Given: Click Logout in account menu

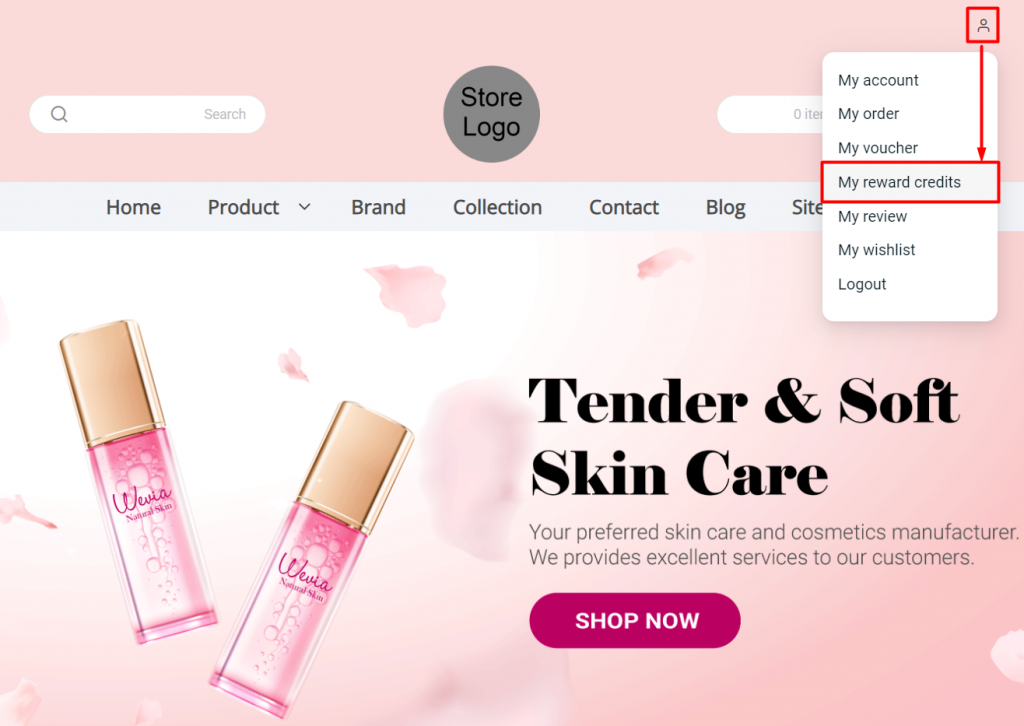Looking at the screenshot, I should (862, 284).
